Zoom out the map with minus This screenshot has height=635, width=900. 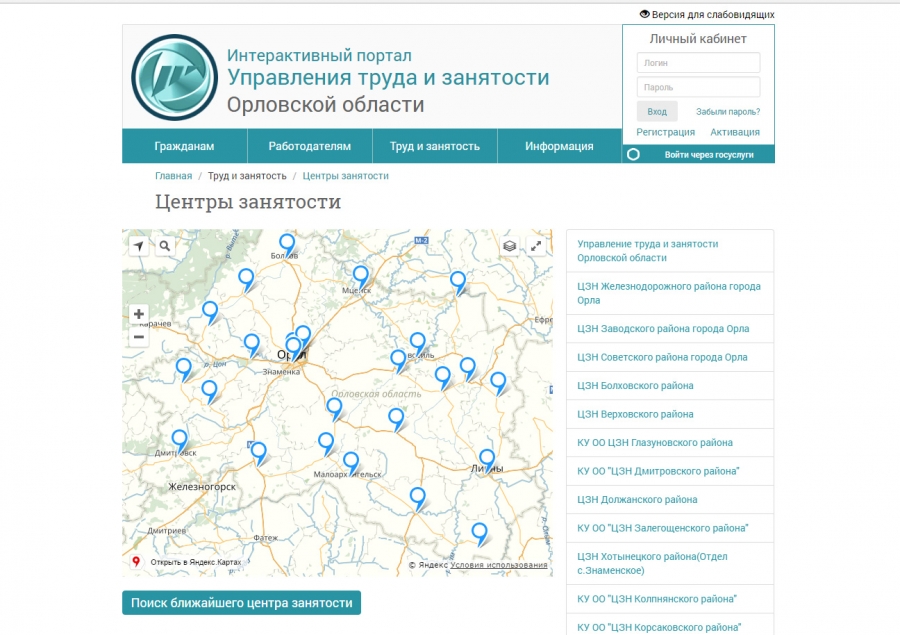click(139, 337)
